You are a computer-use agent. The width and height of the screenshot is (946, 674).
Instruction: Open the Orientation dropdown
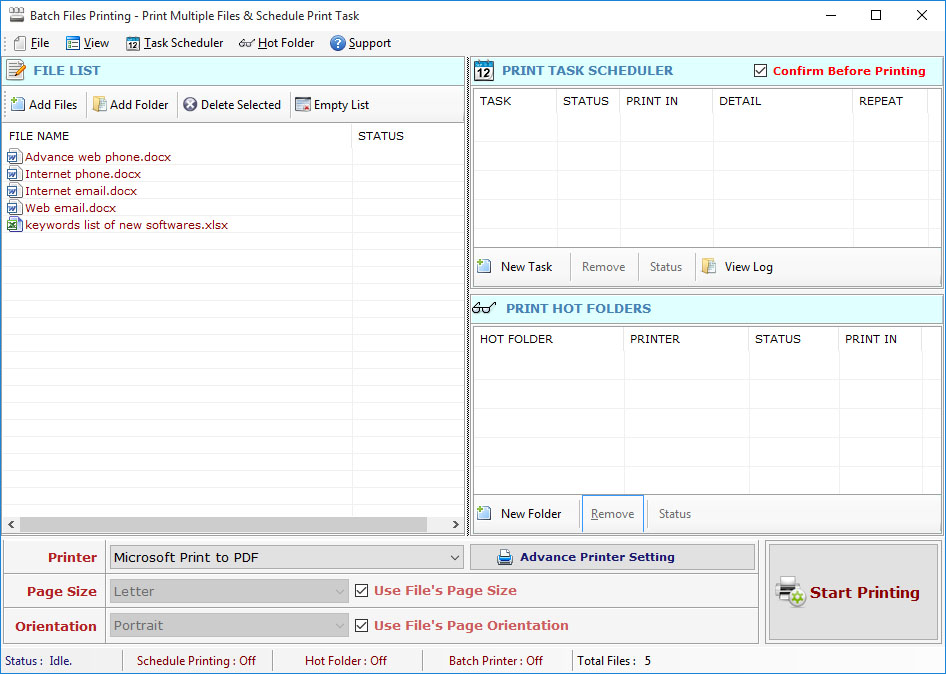339,626
